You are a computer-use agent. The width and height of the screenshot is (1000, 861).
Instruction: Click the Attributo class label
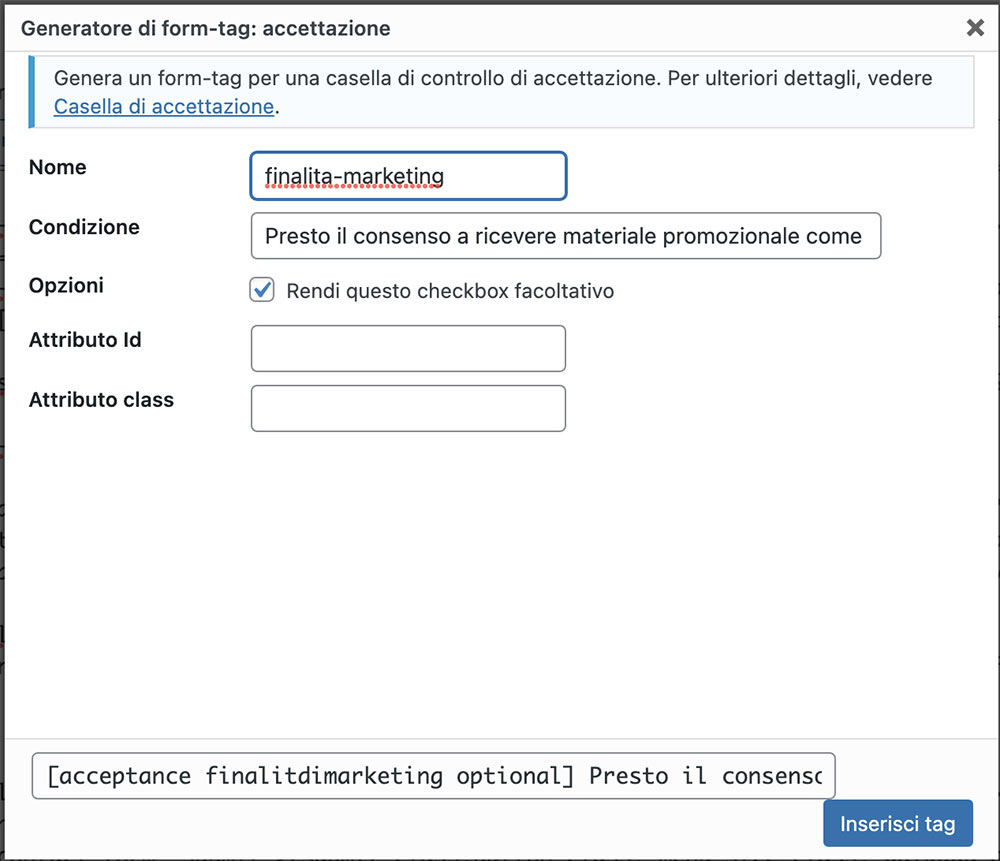(101, 399)
